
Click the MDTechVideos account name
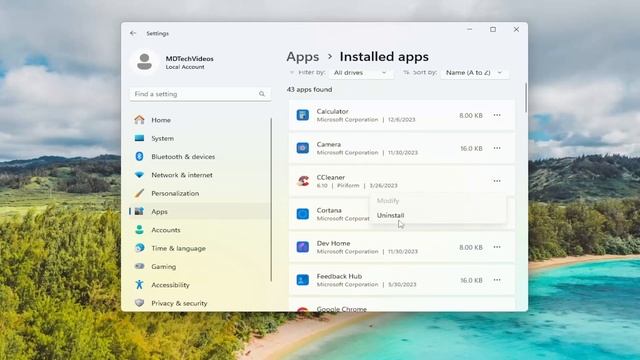click(x=189, y=59)
